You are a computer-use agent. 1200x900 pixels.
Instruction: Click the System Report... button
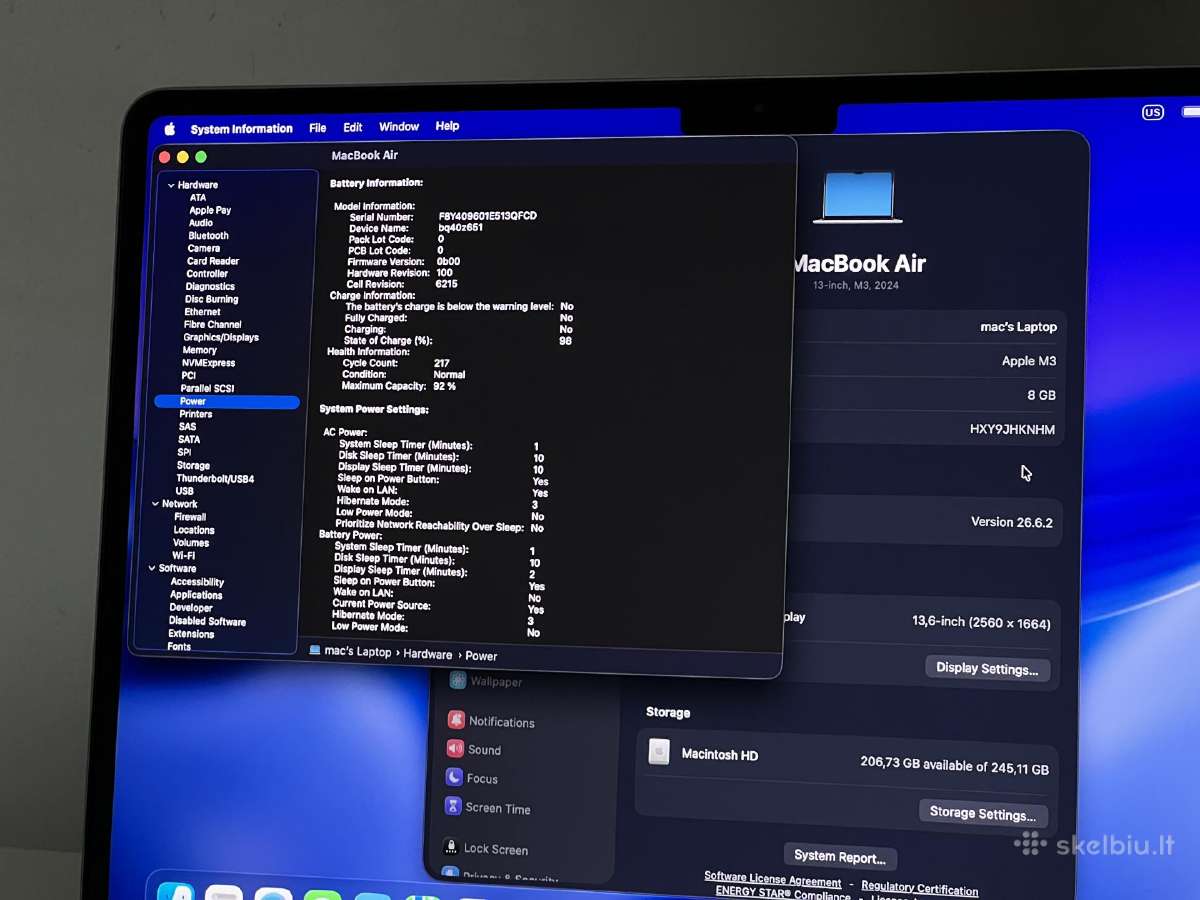(x=840, y=857)
